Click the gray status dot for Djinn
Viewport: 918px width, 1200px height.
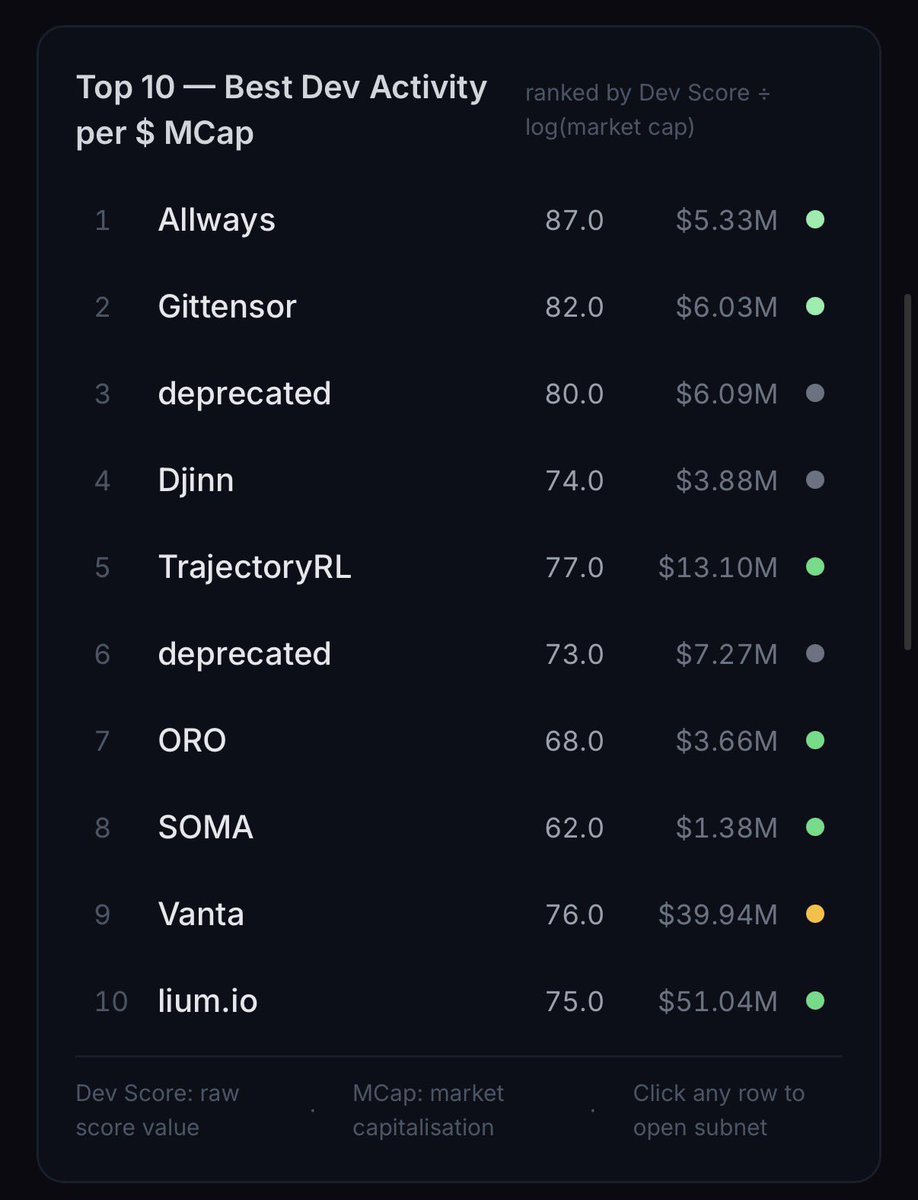(x=815, y=481)
